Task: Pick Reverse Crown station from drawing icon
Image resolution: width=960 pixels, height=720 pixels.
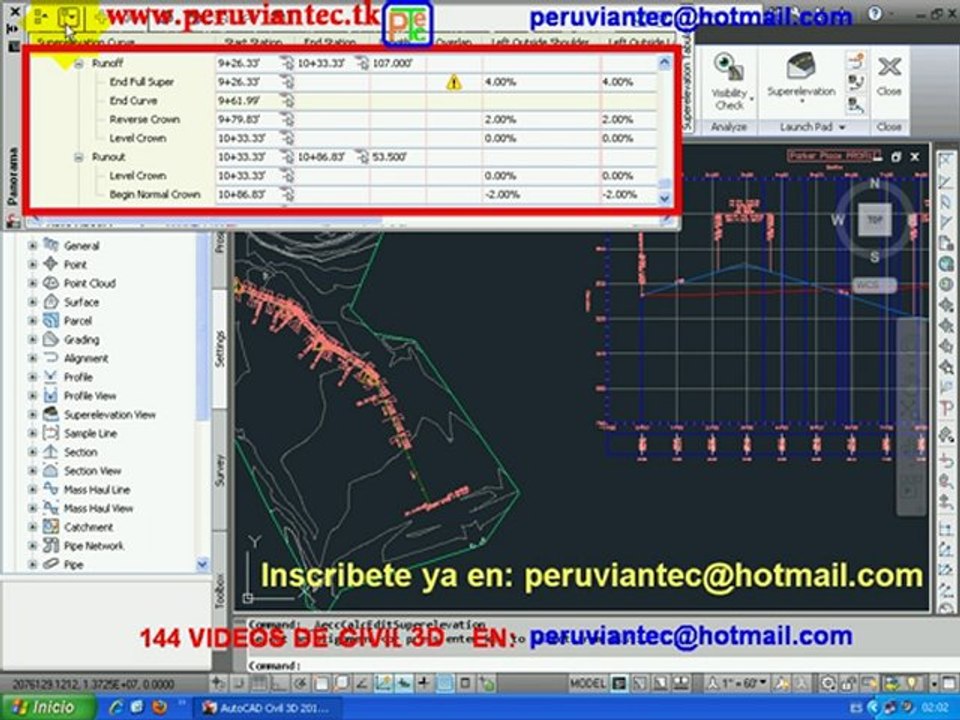Action: (x=287, y=119)
